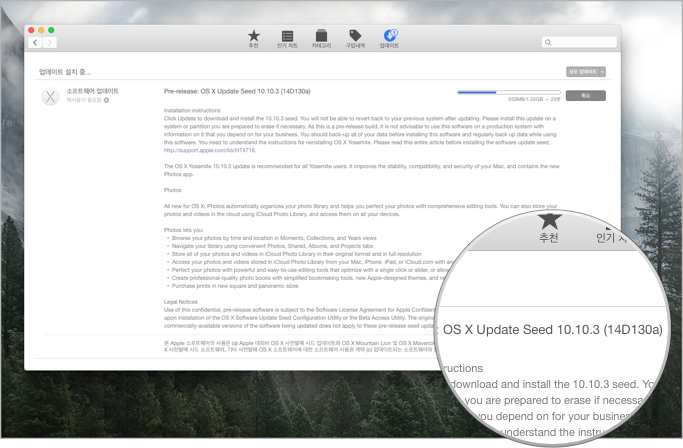The height and width of the screenshot is (448, 683).
Task: Click the OS X software update icon
Action: coord(51,96)
